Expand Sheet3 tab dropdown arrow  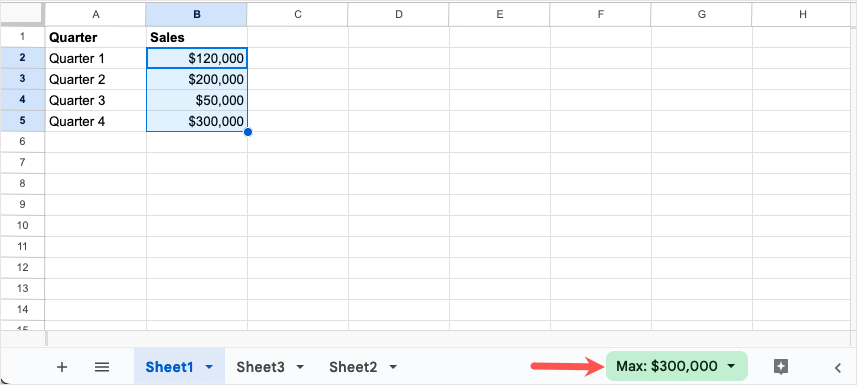[x=300, y=368]
